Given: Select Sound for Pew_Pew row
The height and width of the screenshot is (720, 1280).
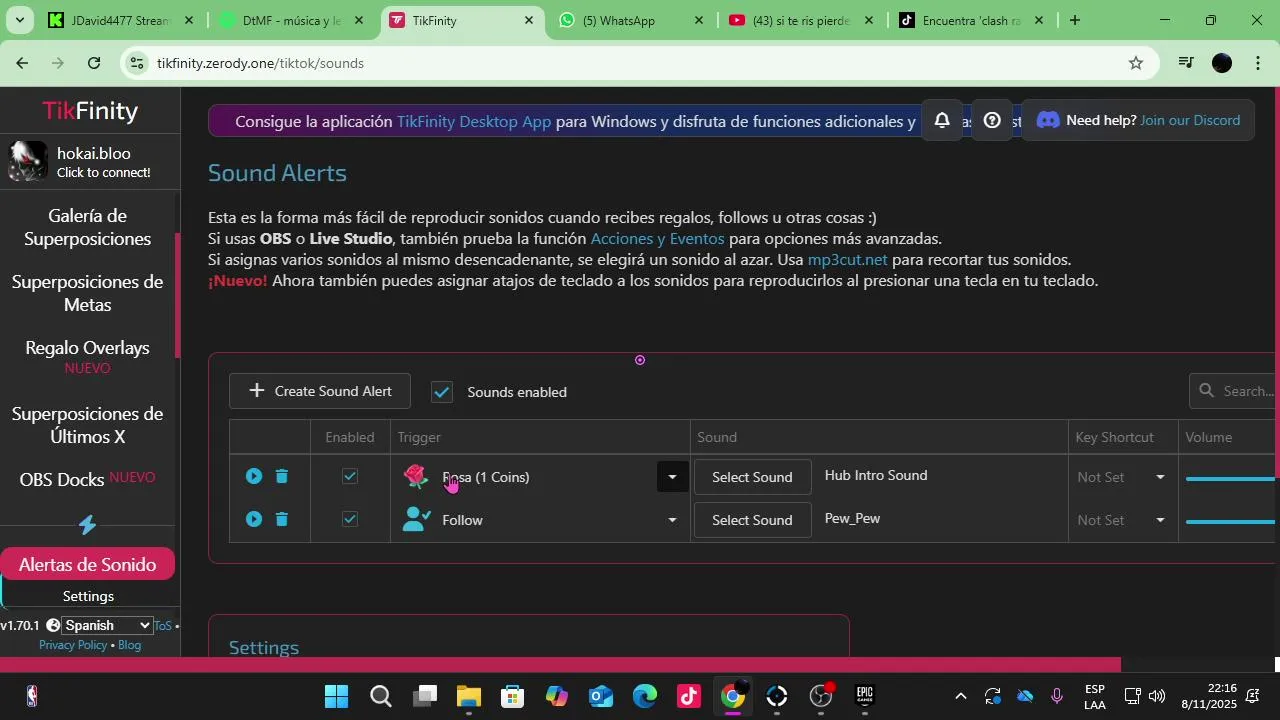Looking at the screenshot, I should point(752,520).
